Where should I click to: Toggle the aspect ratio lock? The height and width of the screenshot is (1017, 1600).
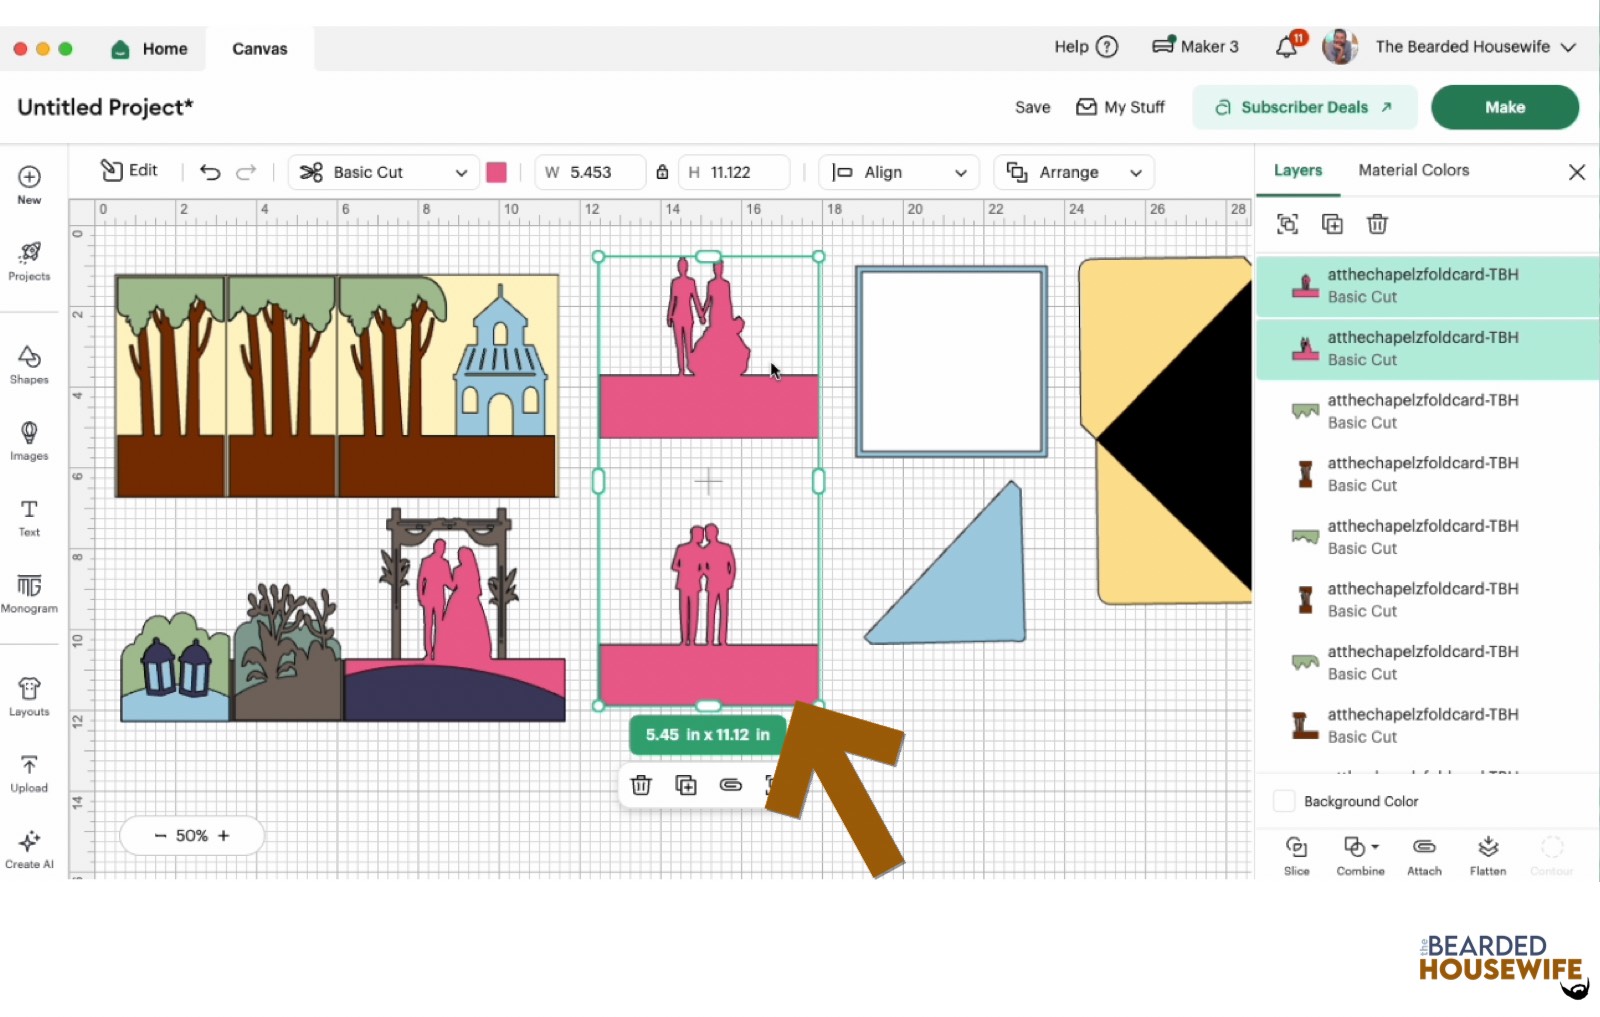click(x=662, y=172)
